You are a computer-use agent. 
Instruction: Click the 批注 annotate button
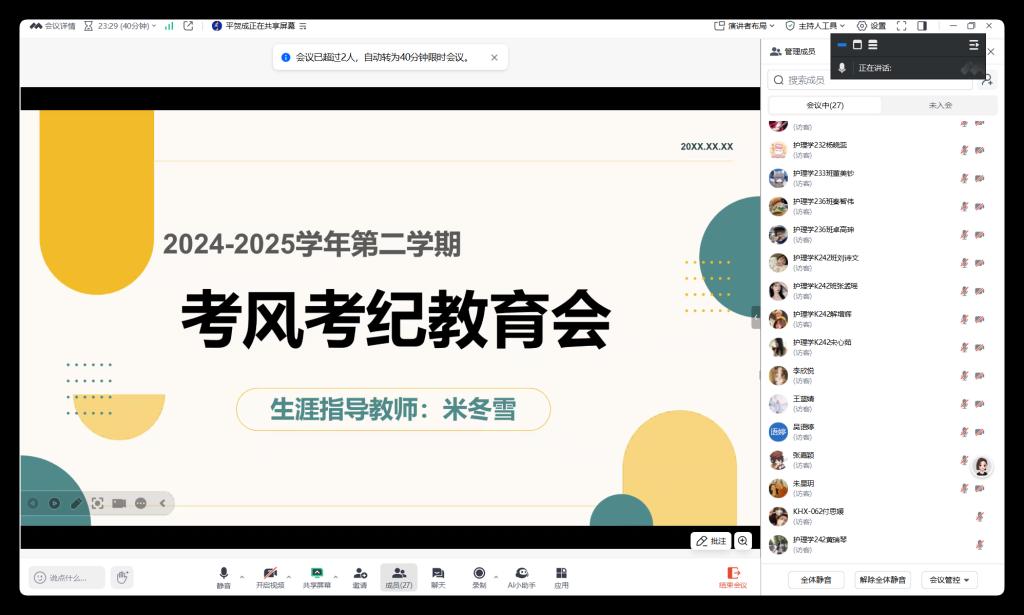point(711,541)
